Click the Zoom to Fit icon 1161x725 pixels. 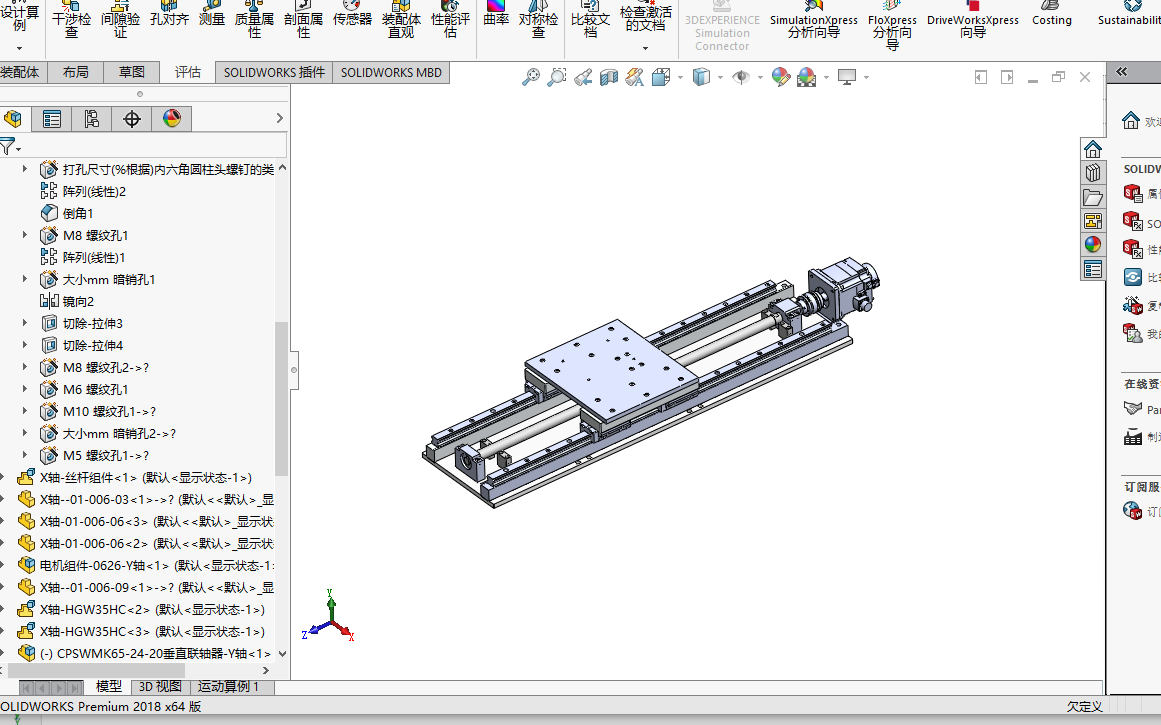(531, 77)
